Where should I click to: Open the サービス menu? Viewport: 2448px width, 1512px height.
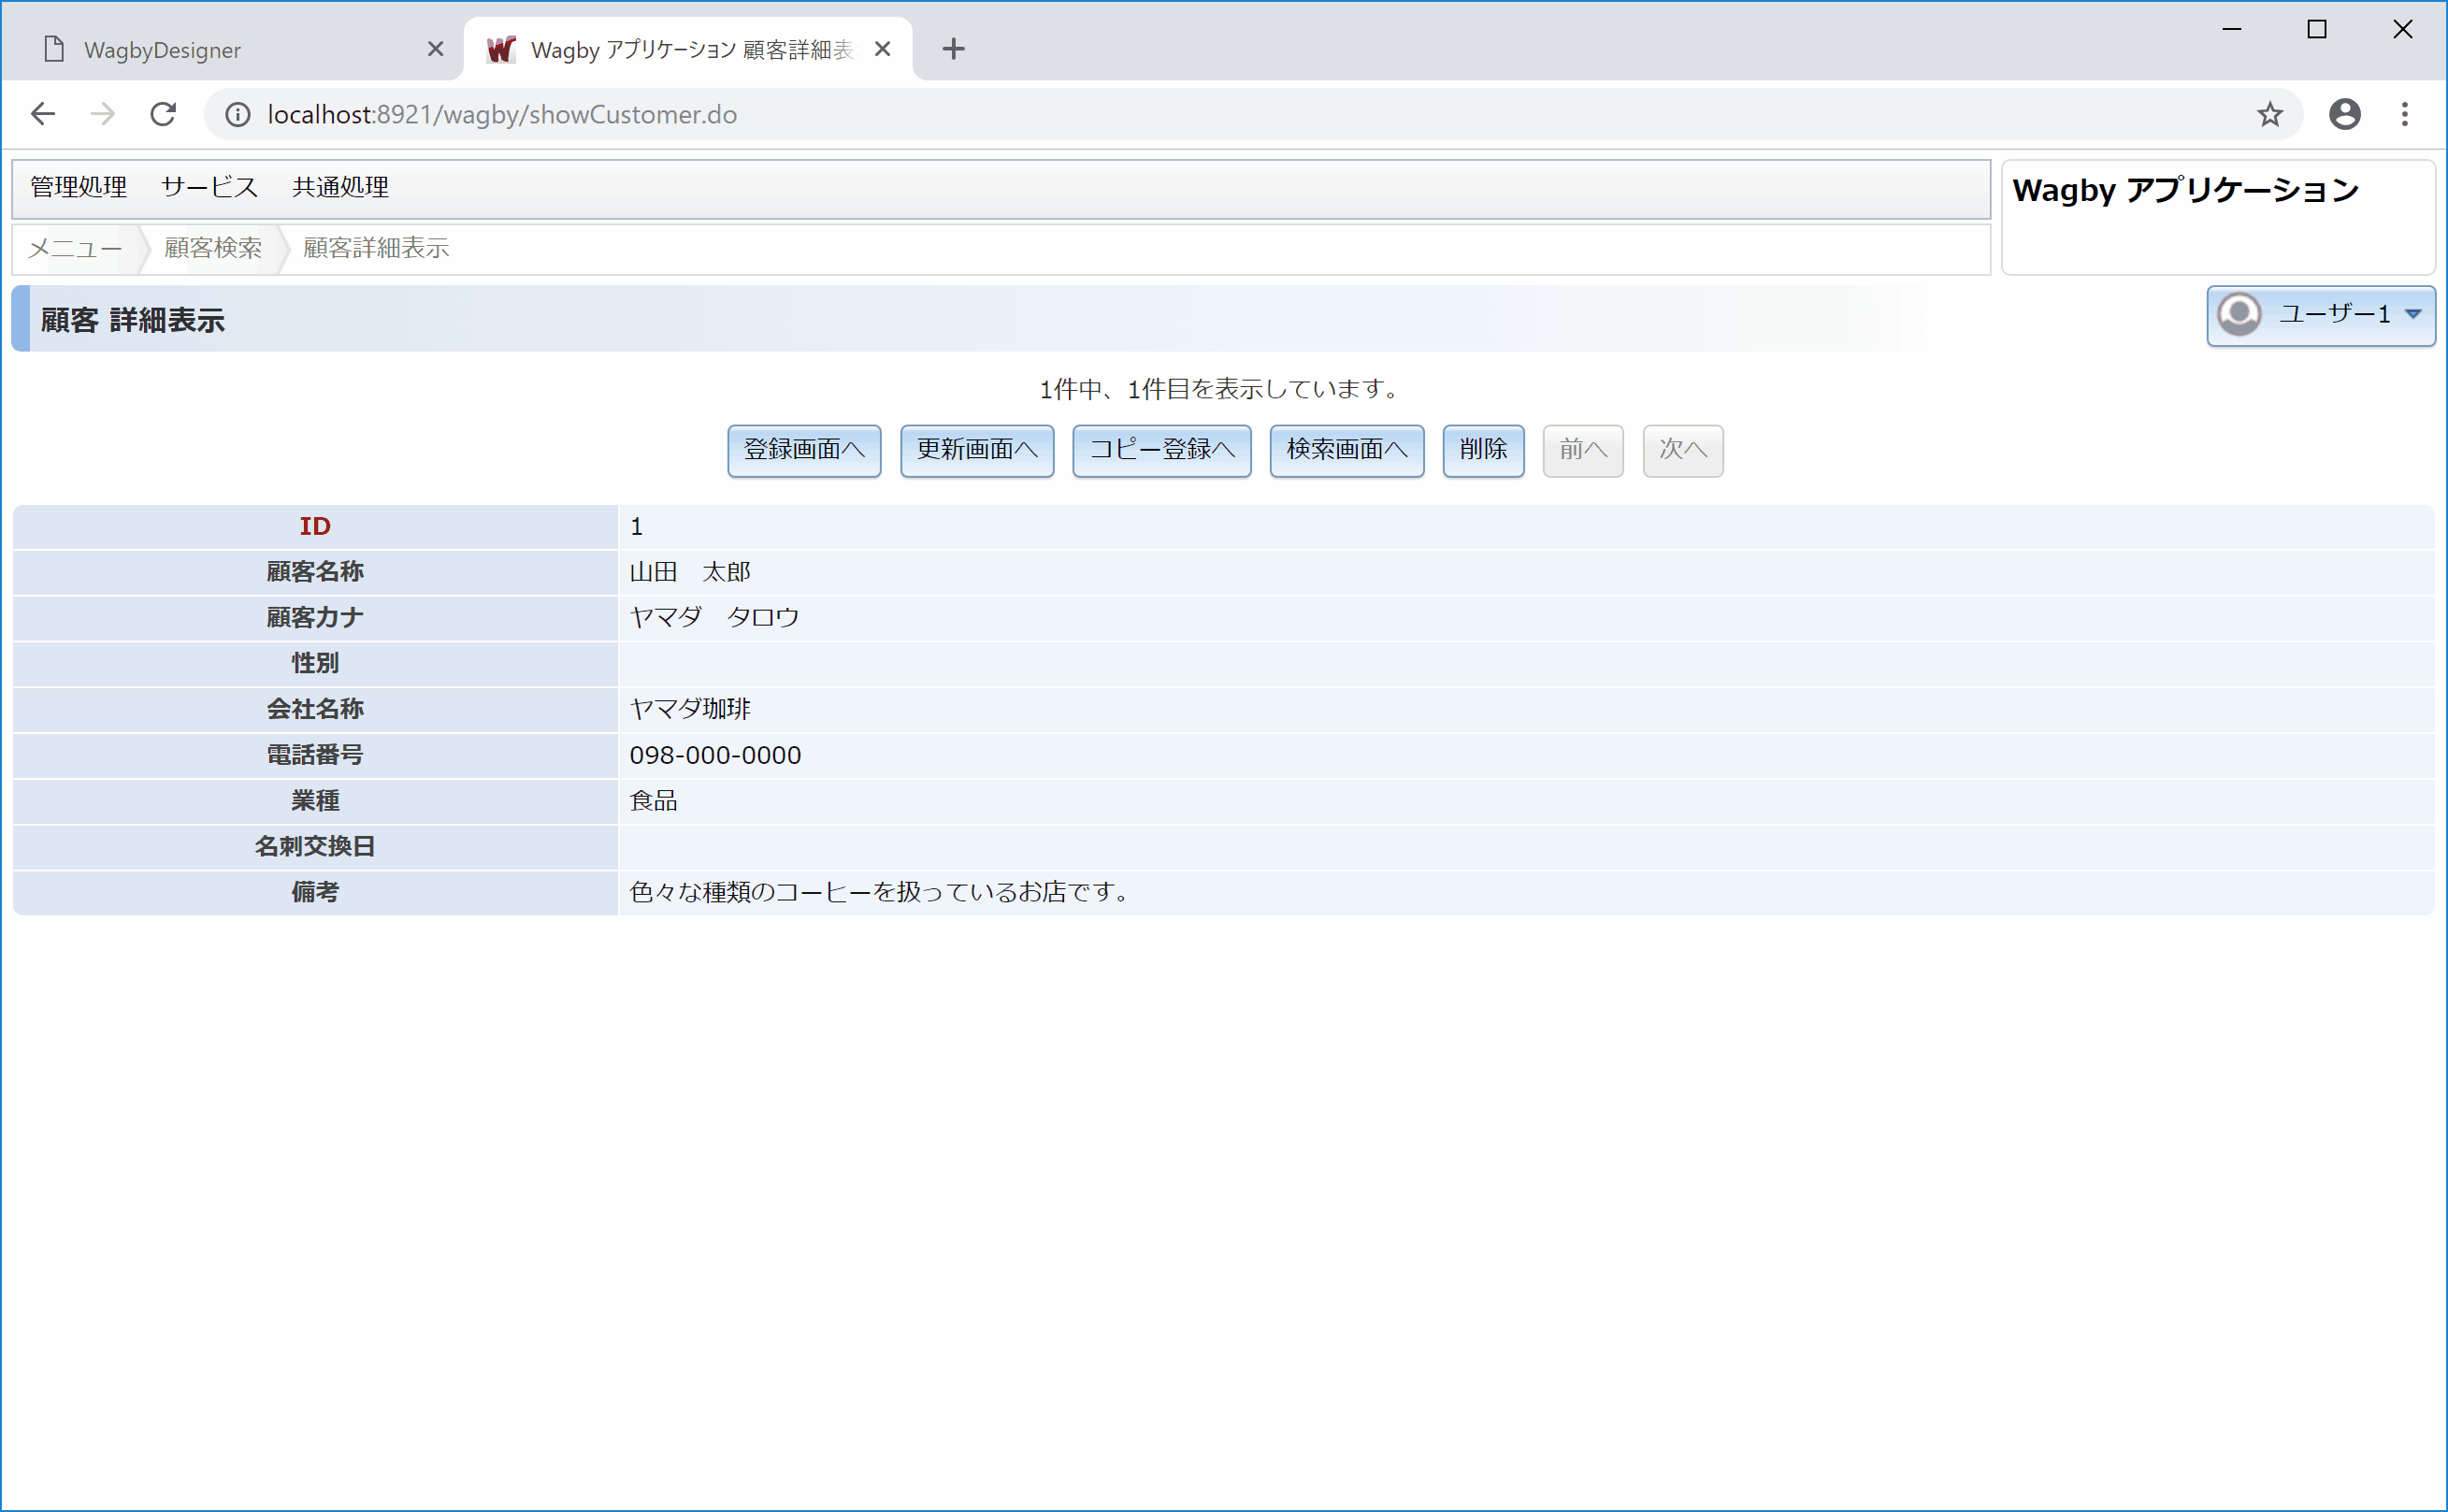pyautogui.click(x=209, y=187)
